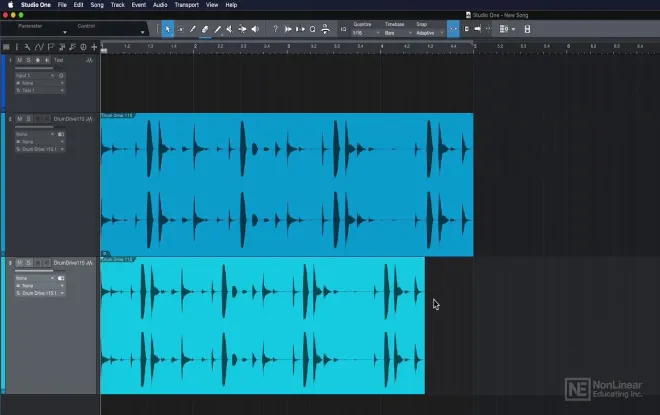Open track 2's Drum Drive 115.1 dropdown

click(x=40, y=149)
